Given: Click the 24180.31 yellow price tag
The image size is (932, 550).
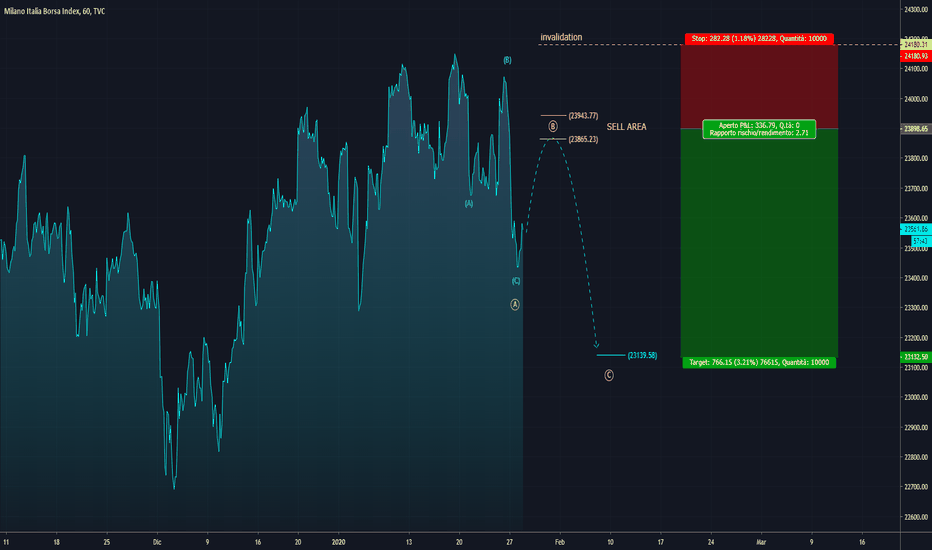Looking at the screenshot, I should (915, 45).
